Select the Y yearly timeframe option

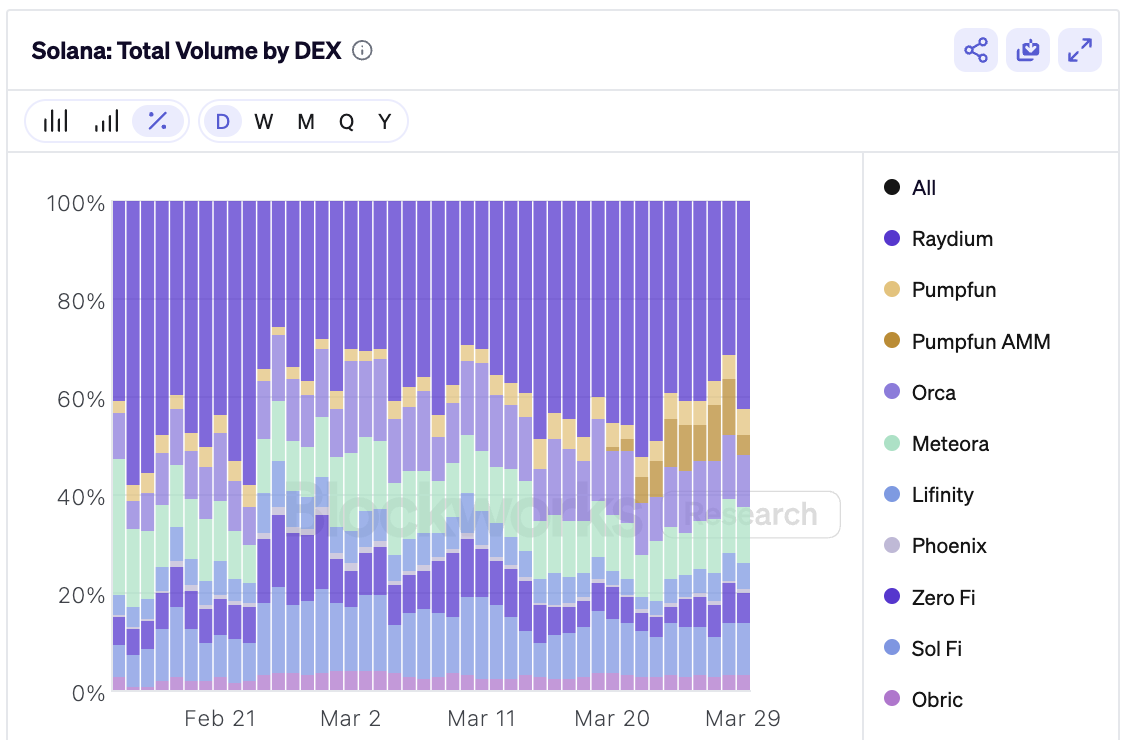pyautogui.click(x=384, y=120)
